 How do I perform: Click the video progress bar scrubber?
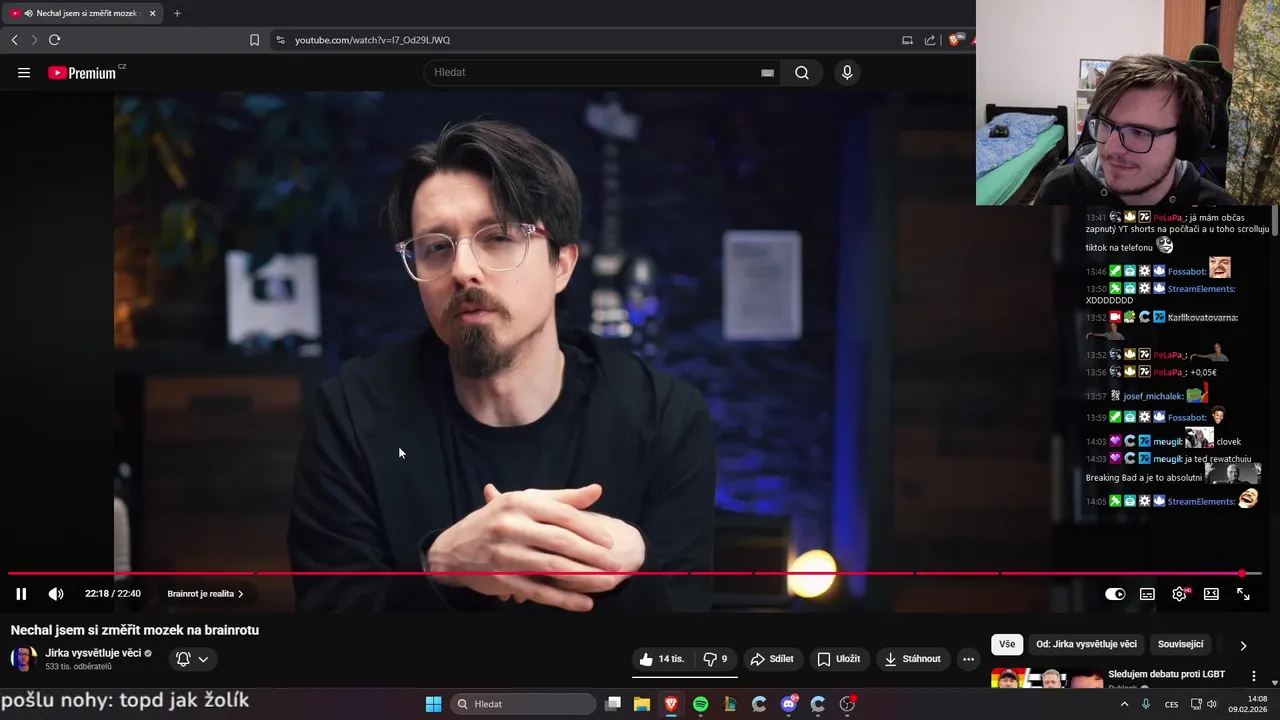pos(1242,573)
